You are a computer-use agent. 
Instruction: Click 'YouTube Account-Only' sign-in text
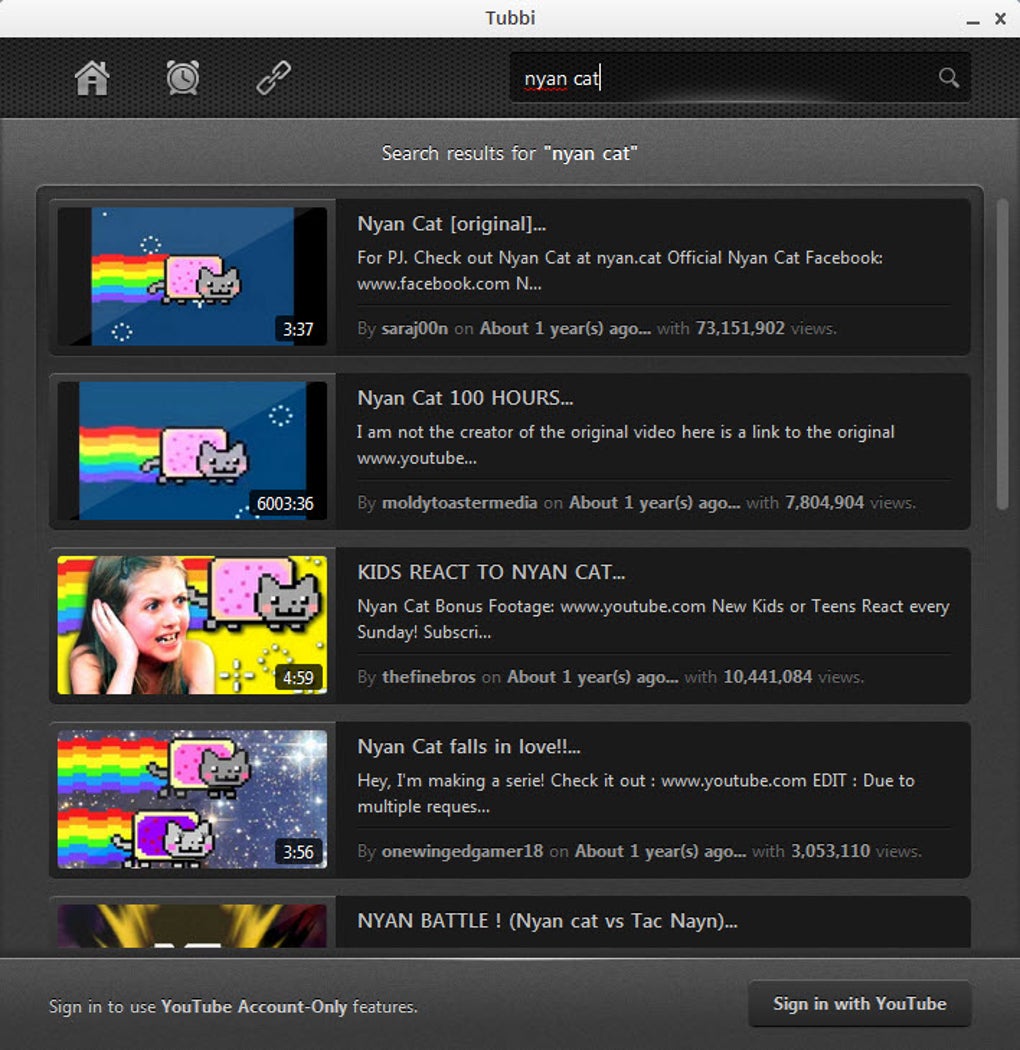click(254, 1006)
